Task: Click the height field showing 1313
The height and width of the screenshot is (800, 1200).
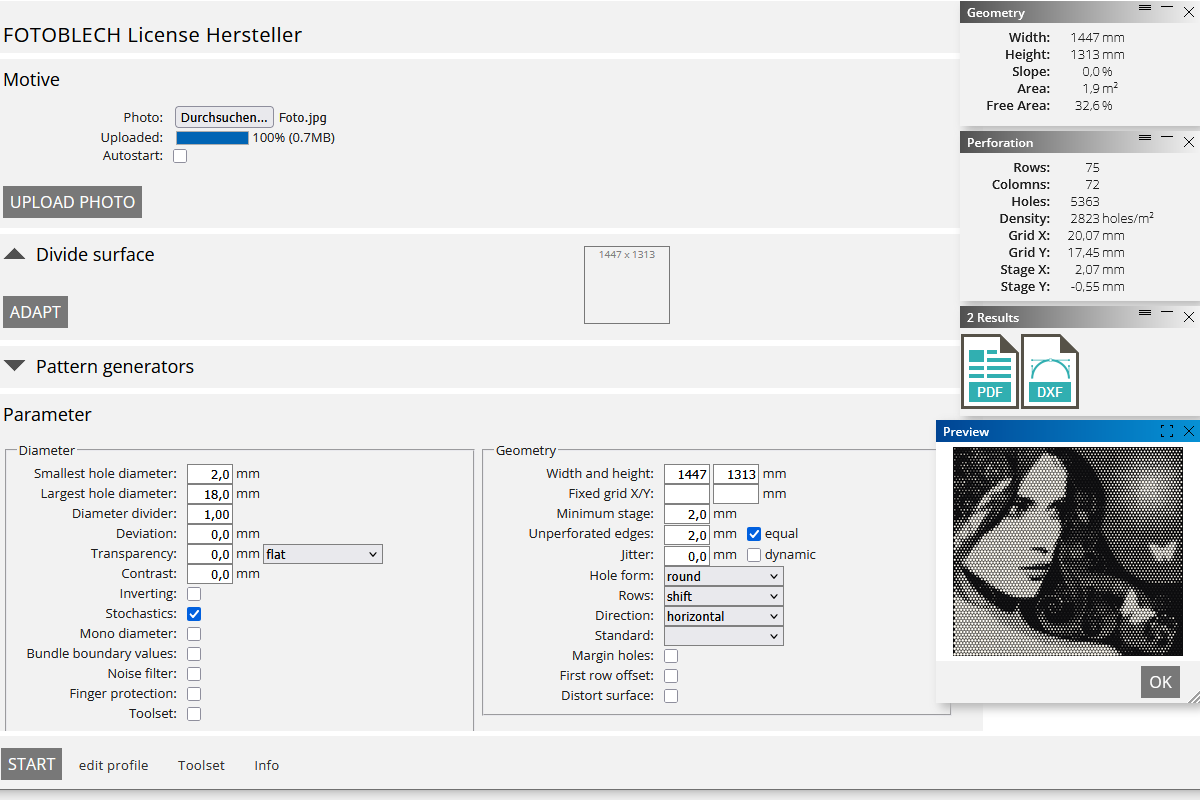Action: 736,474
